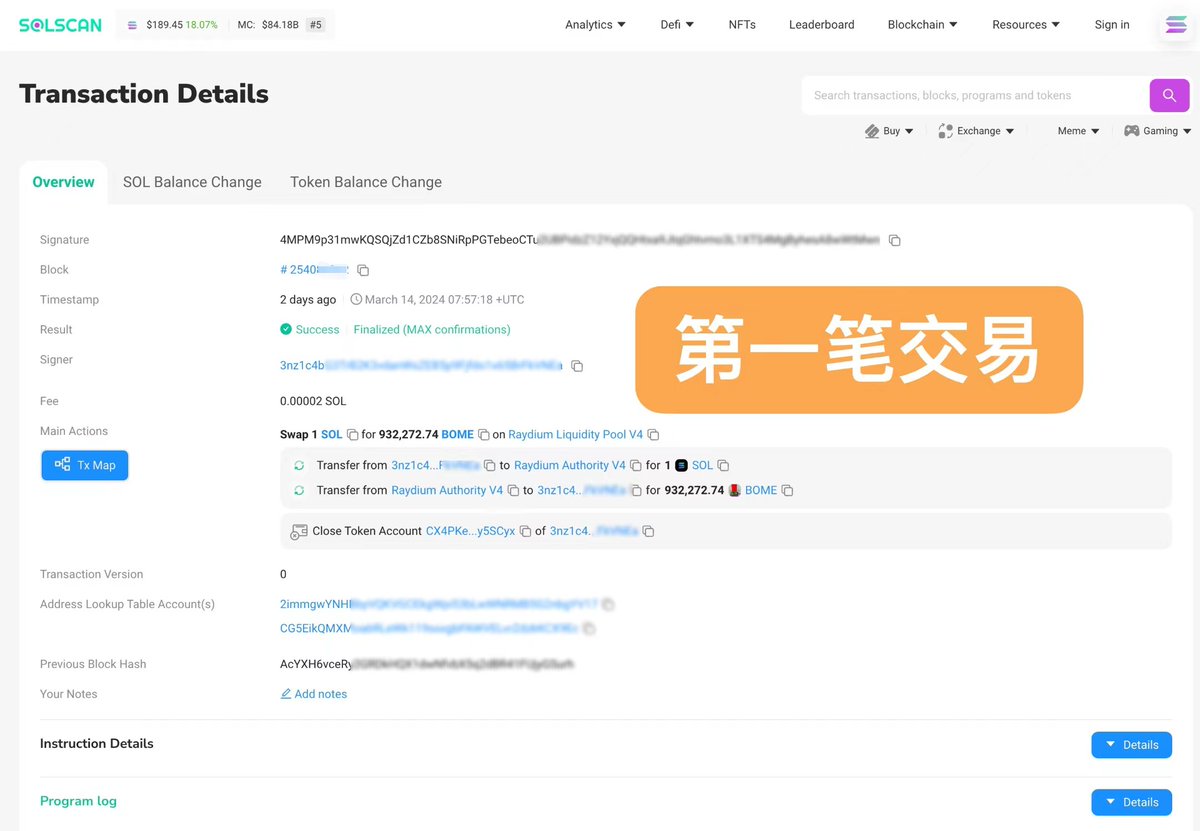Image resolution: width=1200 pixels, height=831 pixels.
Task: Open the Analytics dropdown menu
Action: click(x=596, y=25)
